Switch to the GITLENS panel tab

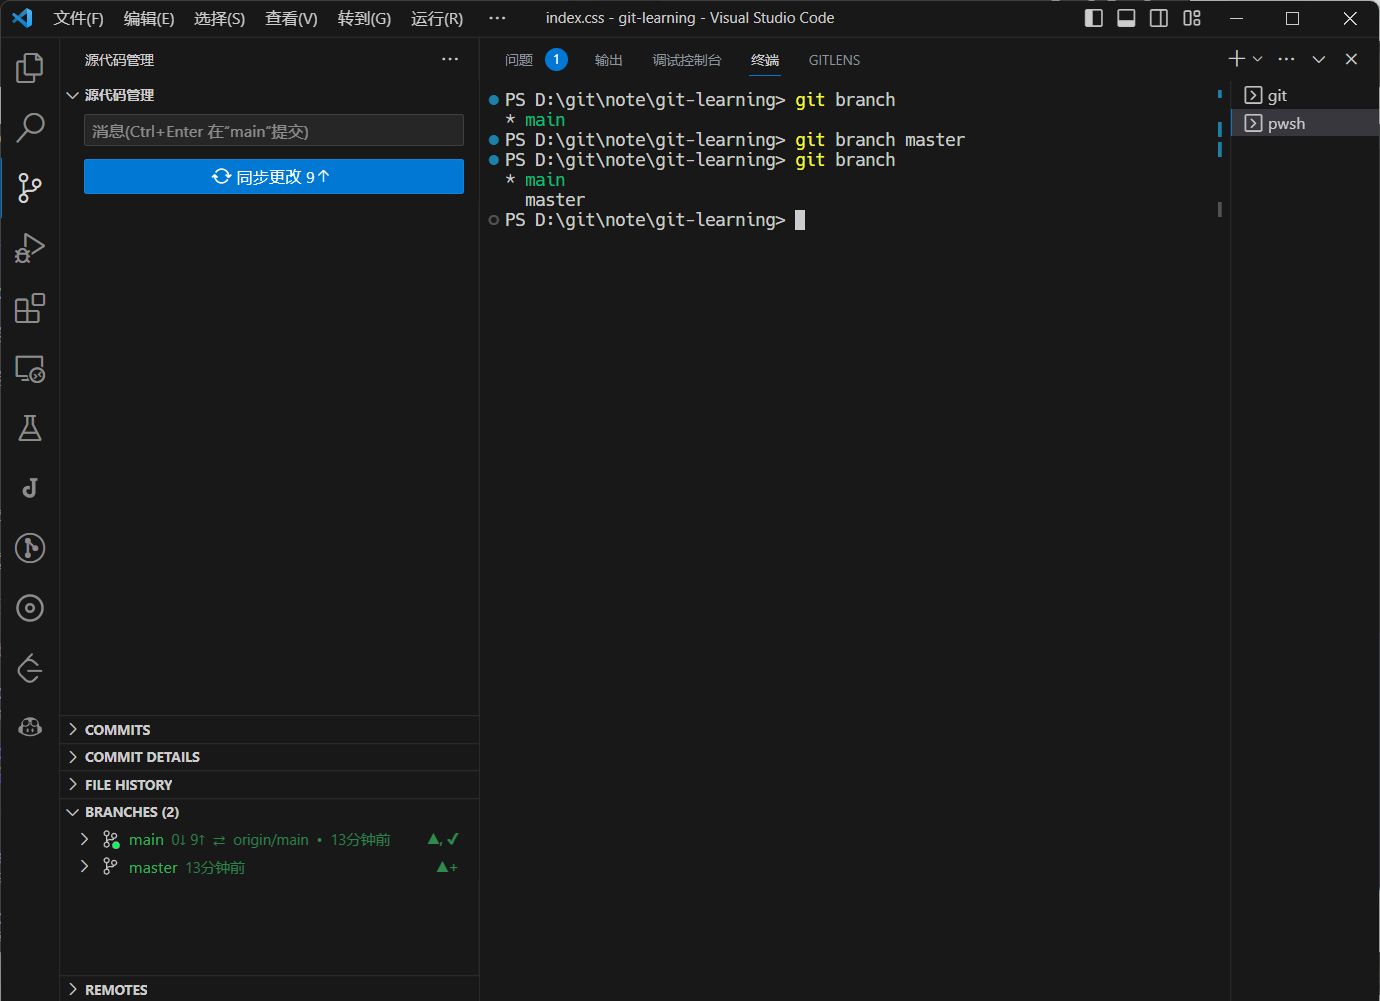point(834,60)
